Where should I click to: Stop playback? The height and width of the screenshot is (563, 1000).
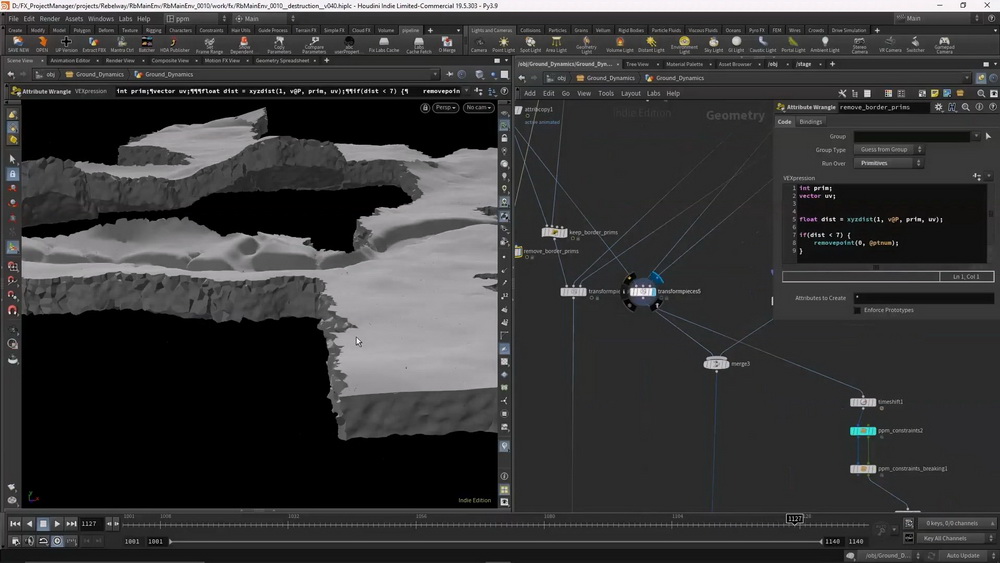coord(43,523)
